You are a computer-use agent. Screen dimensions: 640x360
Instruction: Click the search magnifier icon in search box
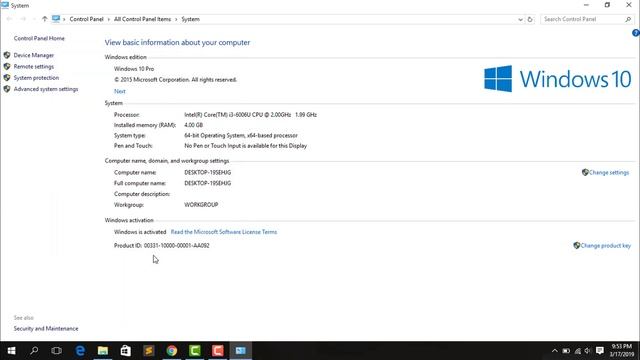point(628,19)
